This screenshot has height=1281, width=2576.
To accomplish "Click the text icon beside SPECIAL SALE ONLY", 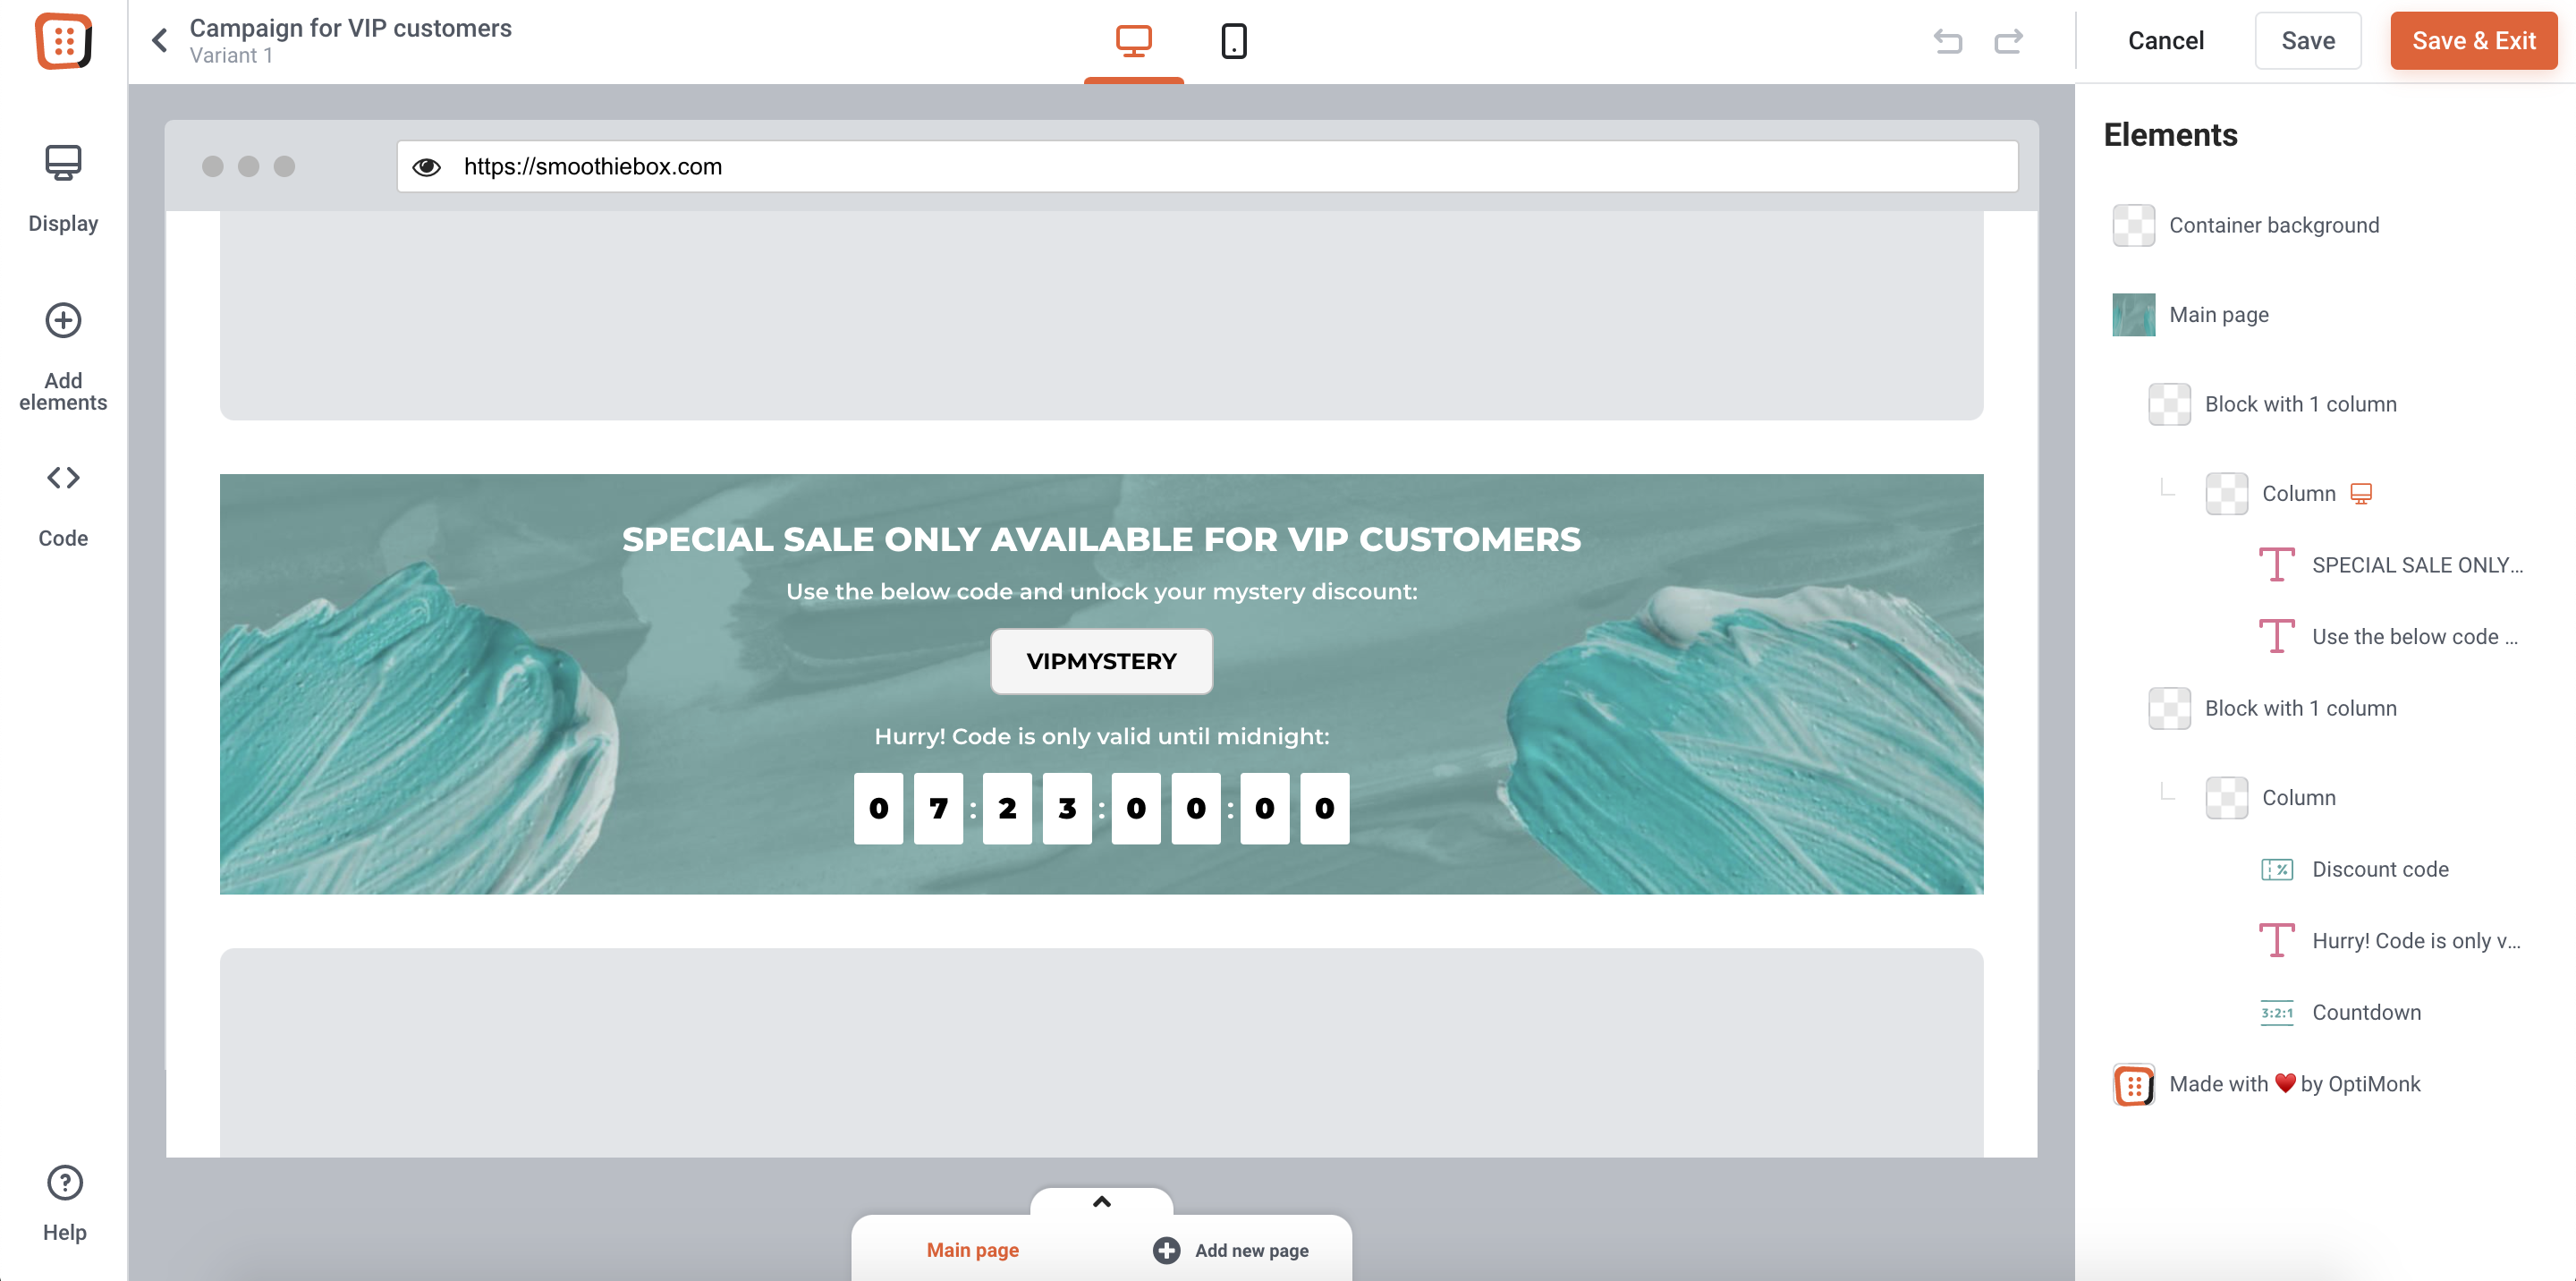I will click(2276, 565).
